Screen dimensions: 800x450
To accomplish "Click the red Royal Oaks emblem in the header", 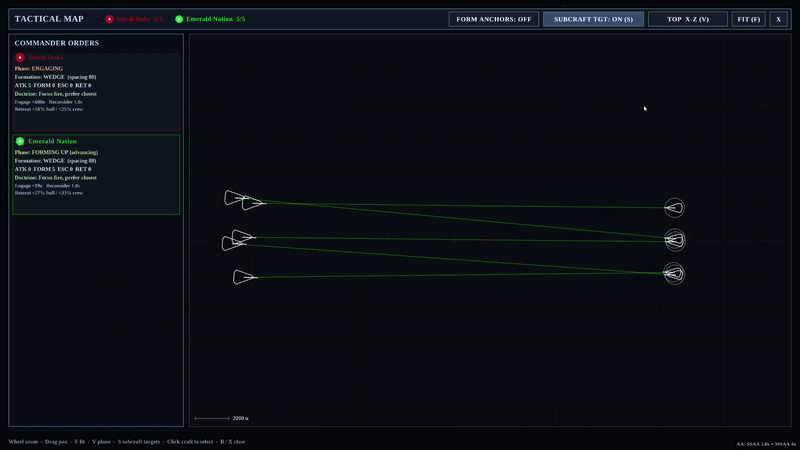I will [109, 19].
